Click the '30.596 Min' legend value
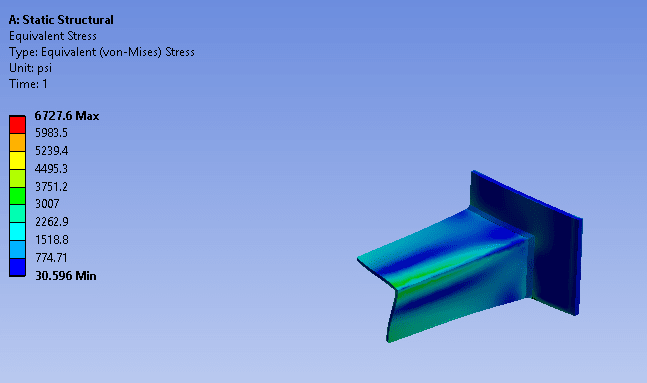 click(x=66, y=276)
